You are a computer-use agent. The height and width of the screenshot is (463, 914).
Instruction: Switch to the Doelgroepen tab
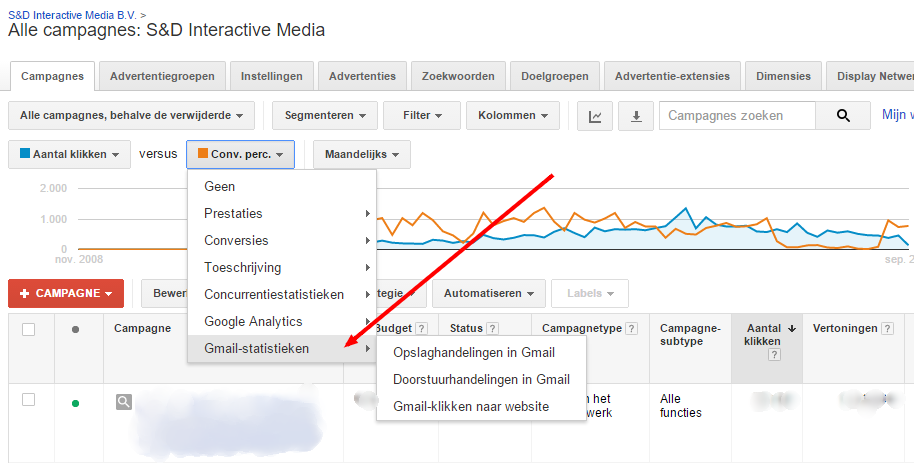tap(555, 76)
